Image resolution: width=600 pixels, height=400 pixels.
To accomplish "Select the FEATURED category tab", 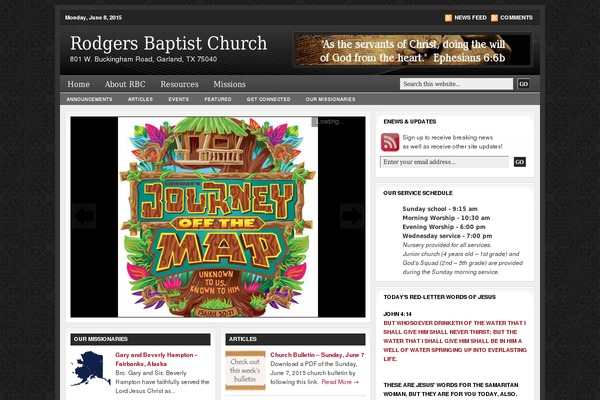I will 218,99.
